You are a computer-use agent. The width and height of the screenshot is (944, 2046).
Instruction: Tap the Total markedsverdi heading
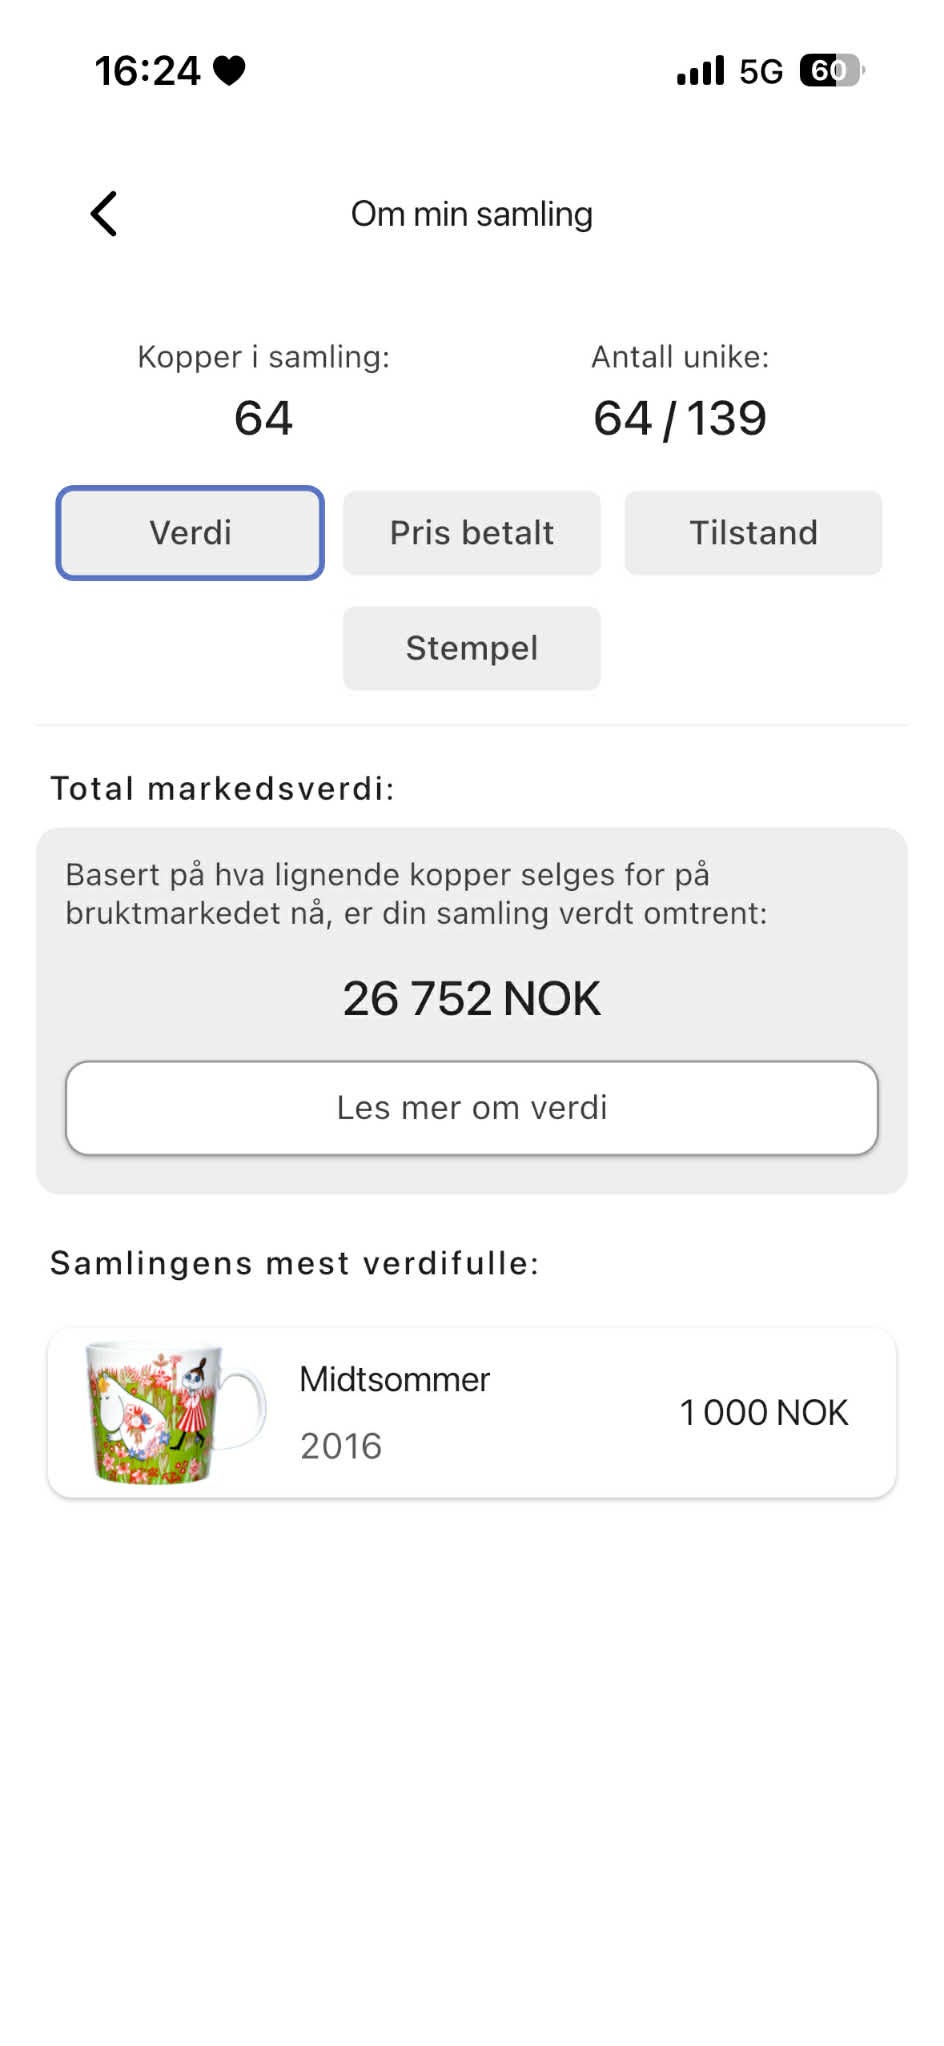click(x=223, y=789)
